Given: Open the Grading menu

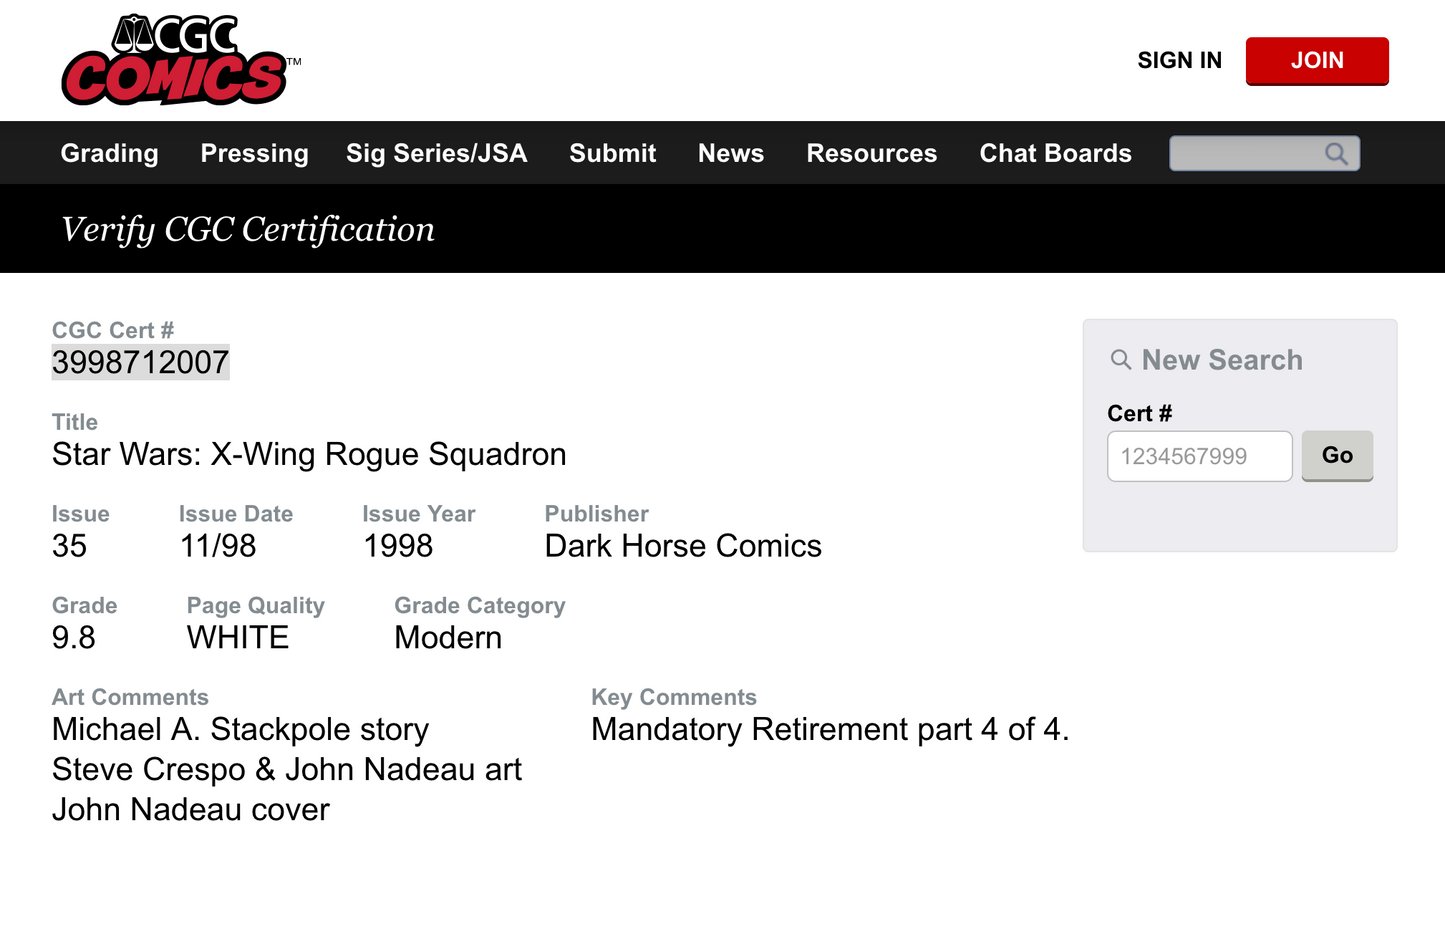Looking at the screenshot, I should tap(110, 153).
